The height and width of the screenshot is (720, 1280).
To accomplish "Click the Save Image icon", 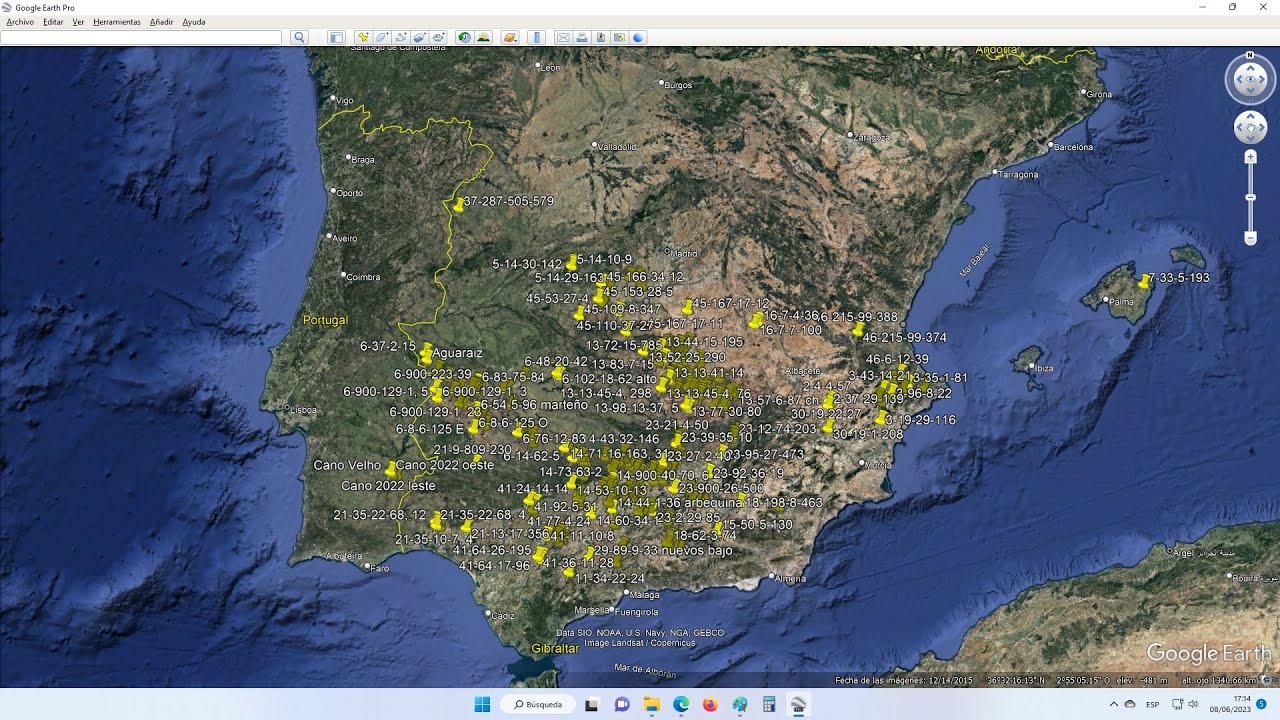I will (x=601, y=37).
